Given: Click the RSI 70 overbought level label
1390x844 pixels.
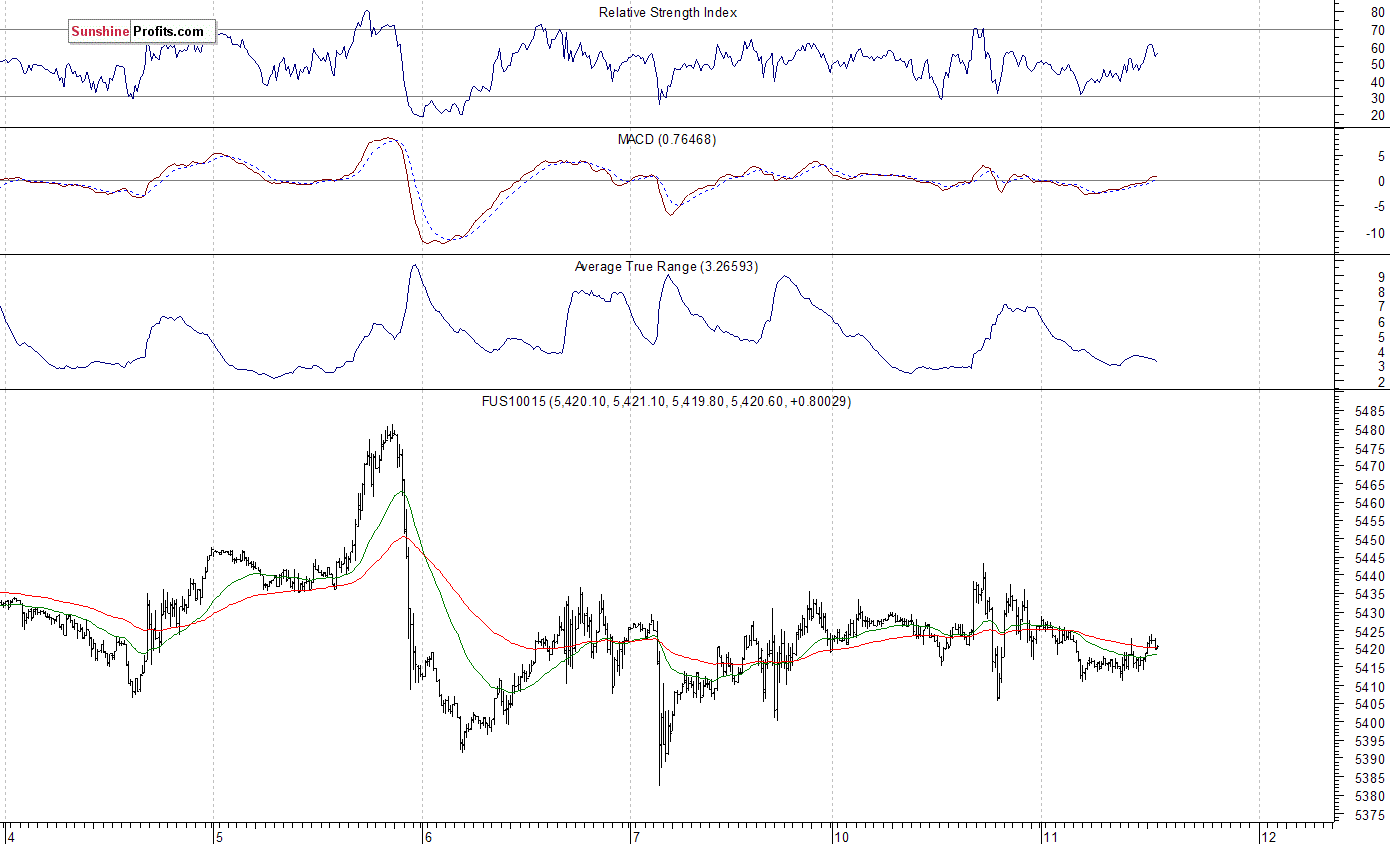Looking at the screenshot, I should (x=1378, y=30).
